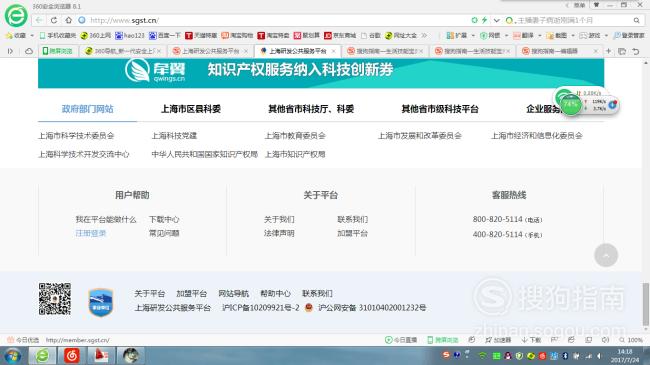
Task: Open the 上海市教育委员会 link
Action: click(x=295, y=136)
